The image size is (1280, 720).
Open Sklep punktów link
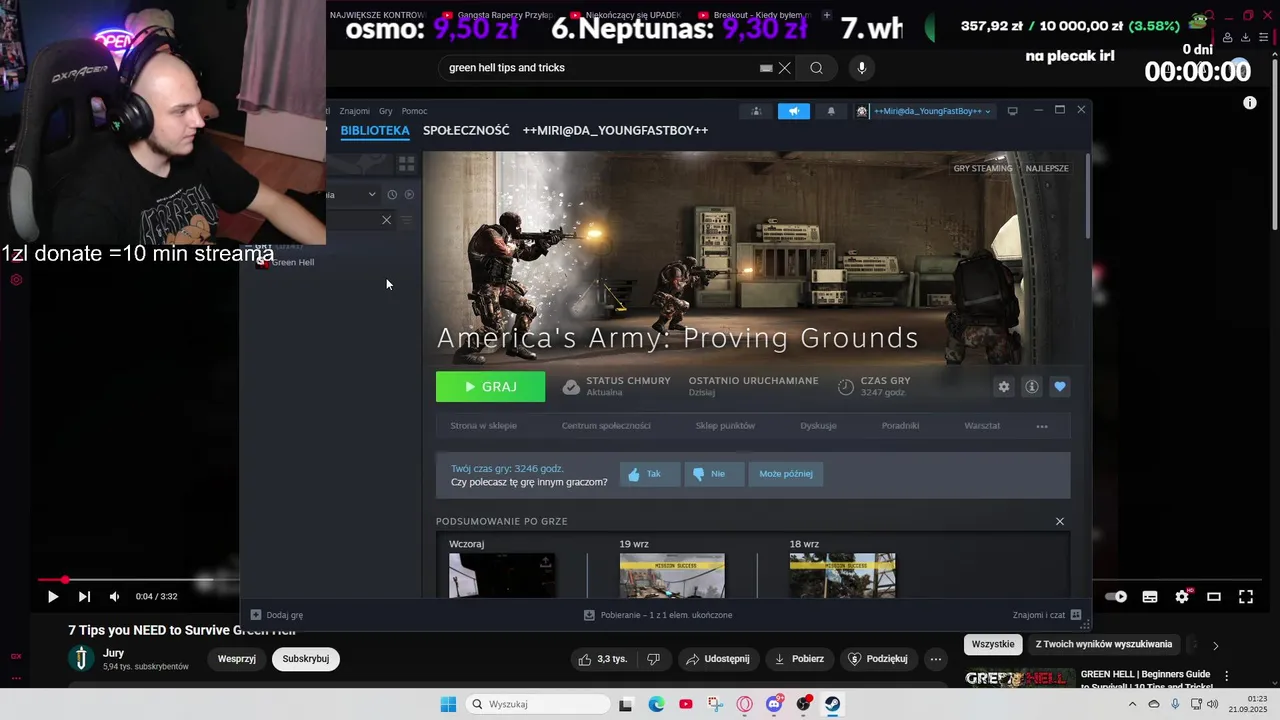tap(725, 426)
